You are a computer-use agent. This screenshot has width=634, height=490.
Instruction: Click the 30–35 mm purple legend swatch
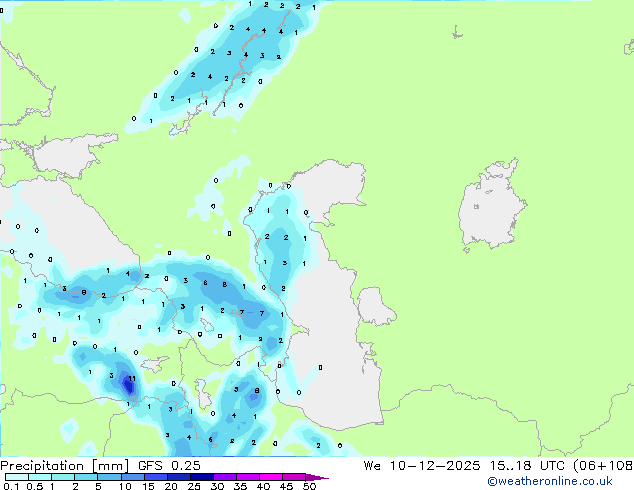click(225, 477)
